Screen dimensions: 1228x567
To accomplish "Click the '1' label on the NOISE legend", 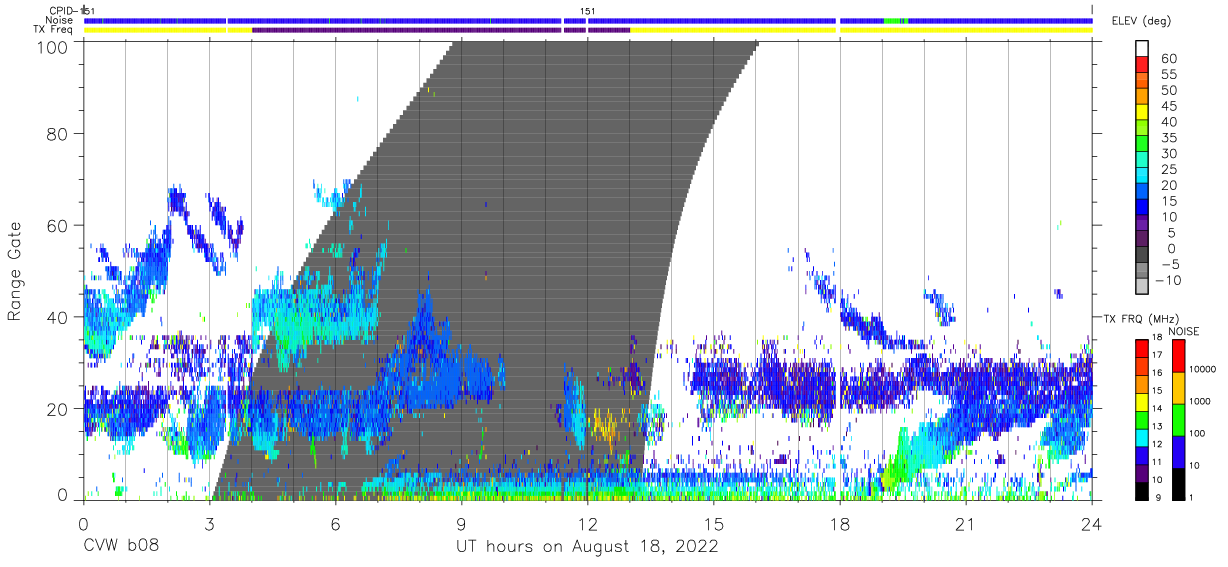I will click(x=1193, y=497).
